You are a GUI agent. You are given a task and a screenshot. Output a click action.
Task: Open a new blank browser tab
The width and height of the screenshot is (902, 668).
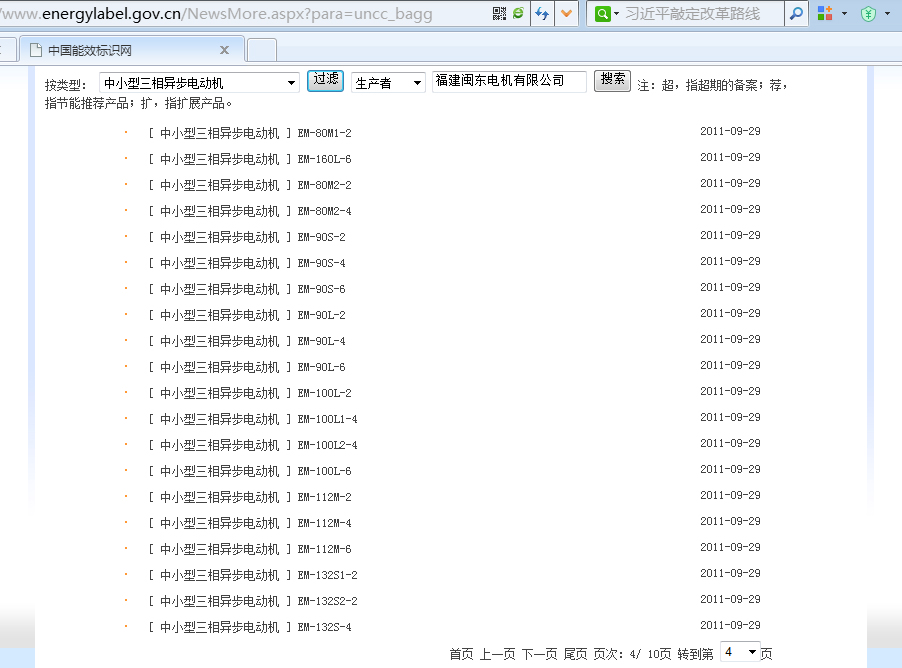pyautogui.click(x=262, y=51)
